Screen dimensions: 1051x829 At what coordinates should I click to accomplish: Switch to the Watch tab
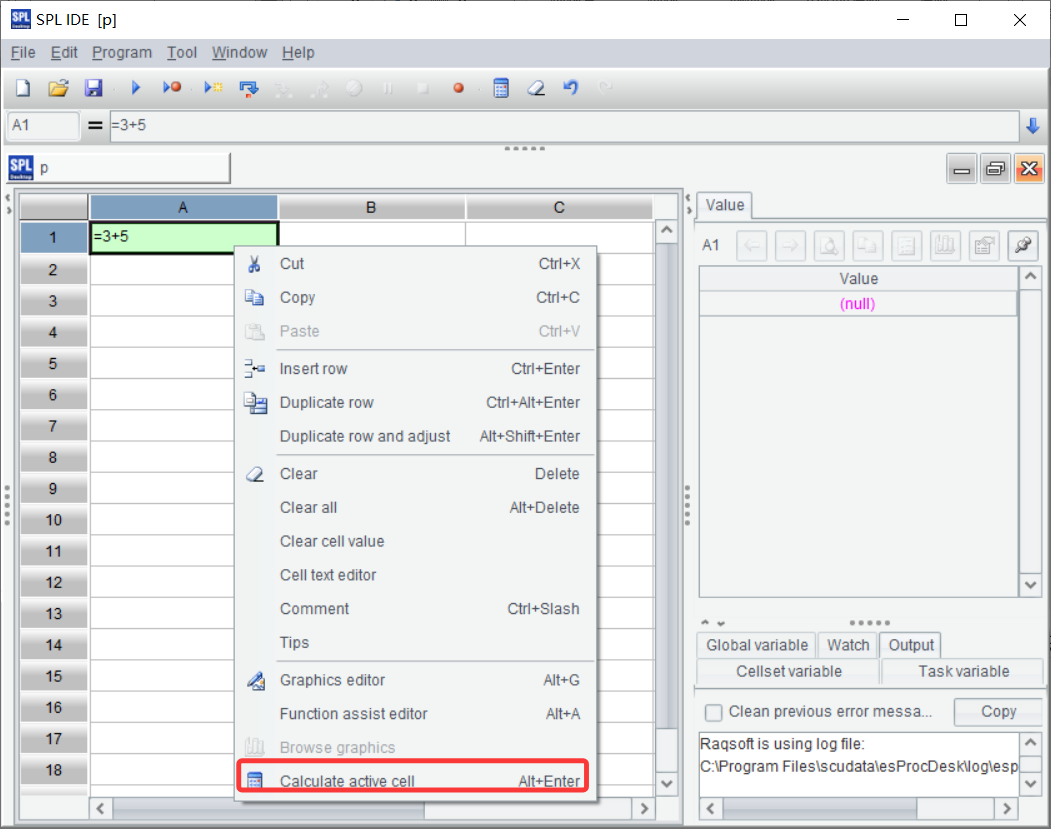(x=848, y=645)
